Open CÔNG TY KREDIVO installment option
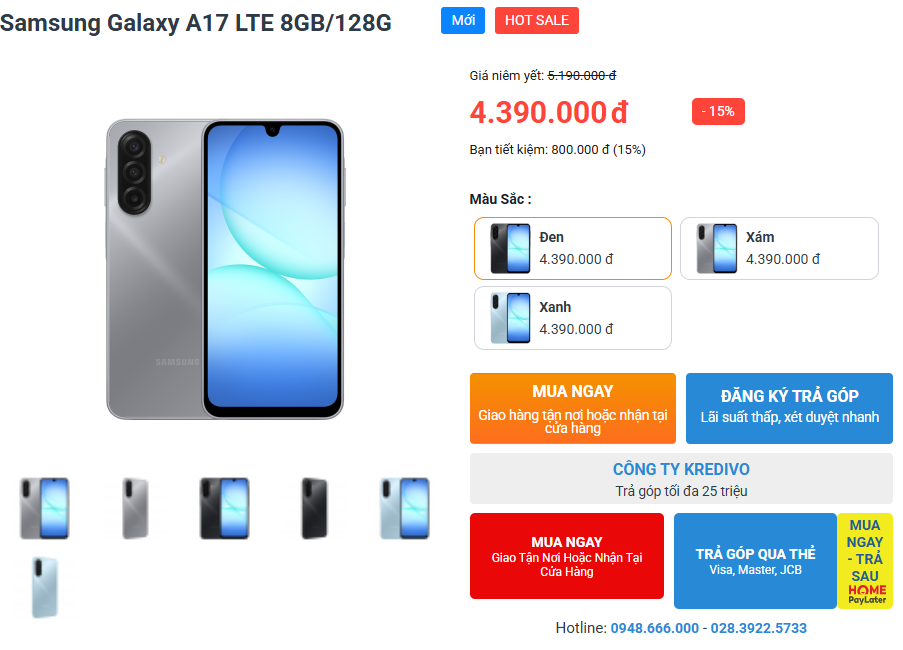 pos(681,478)
